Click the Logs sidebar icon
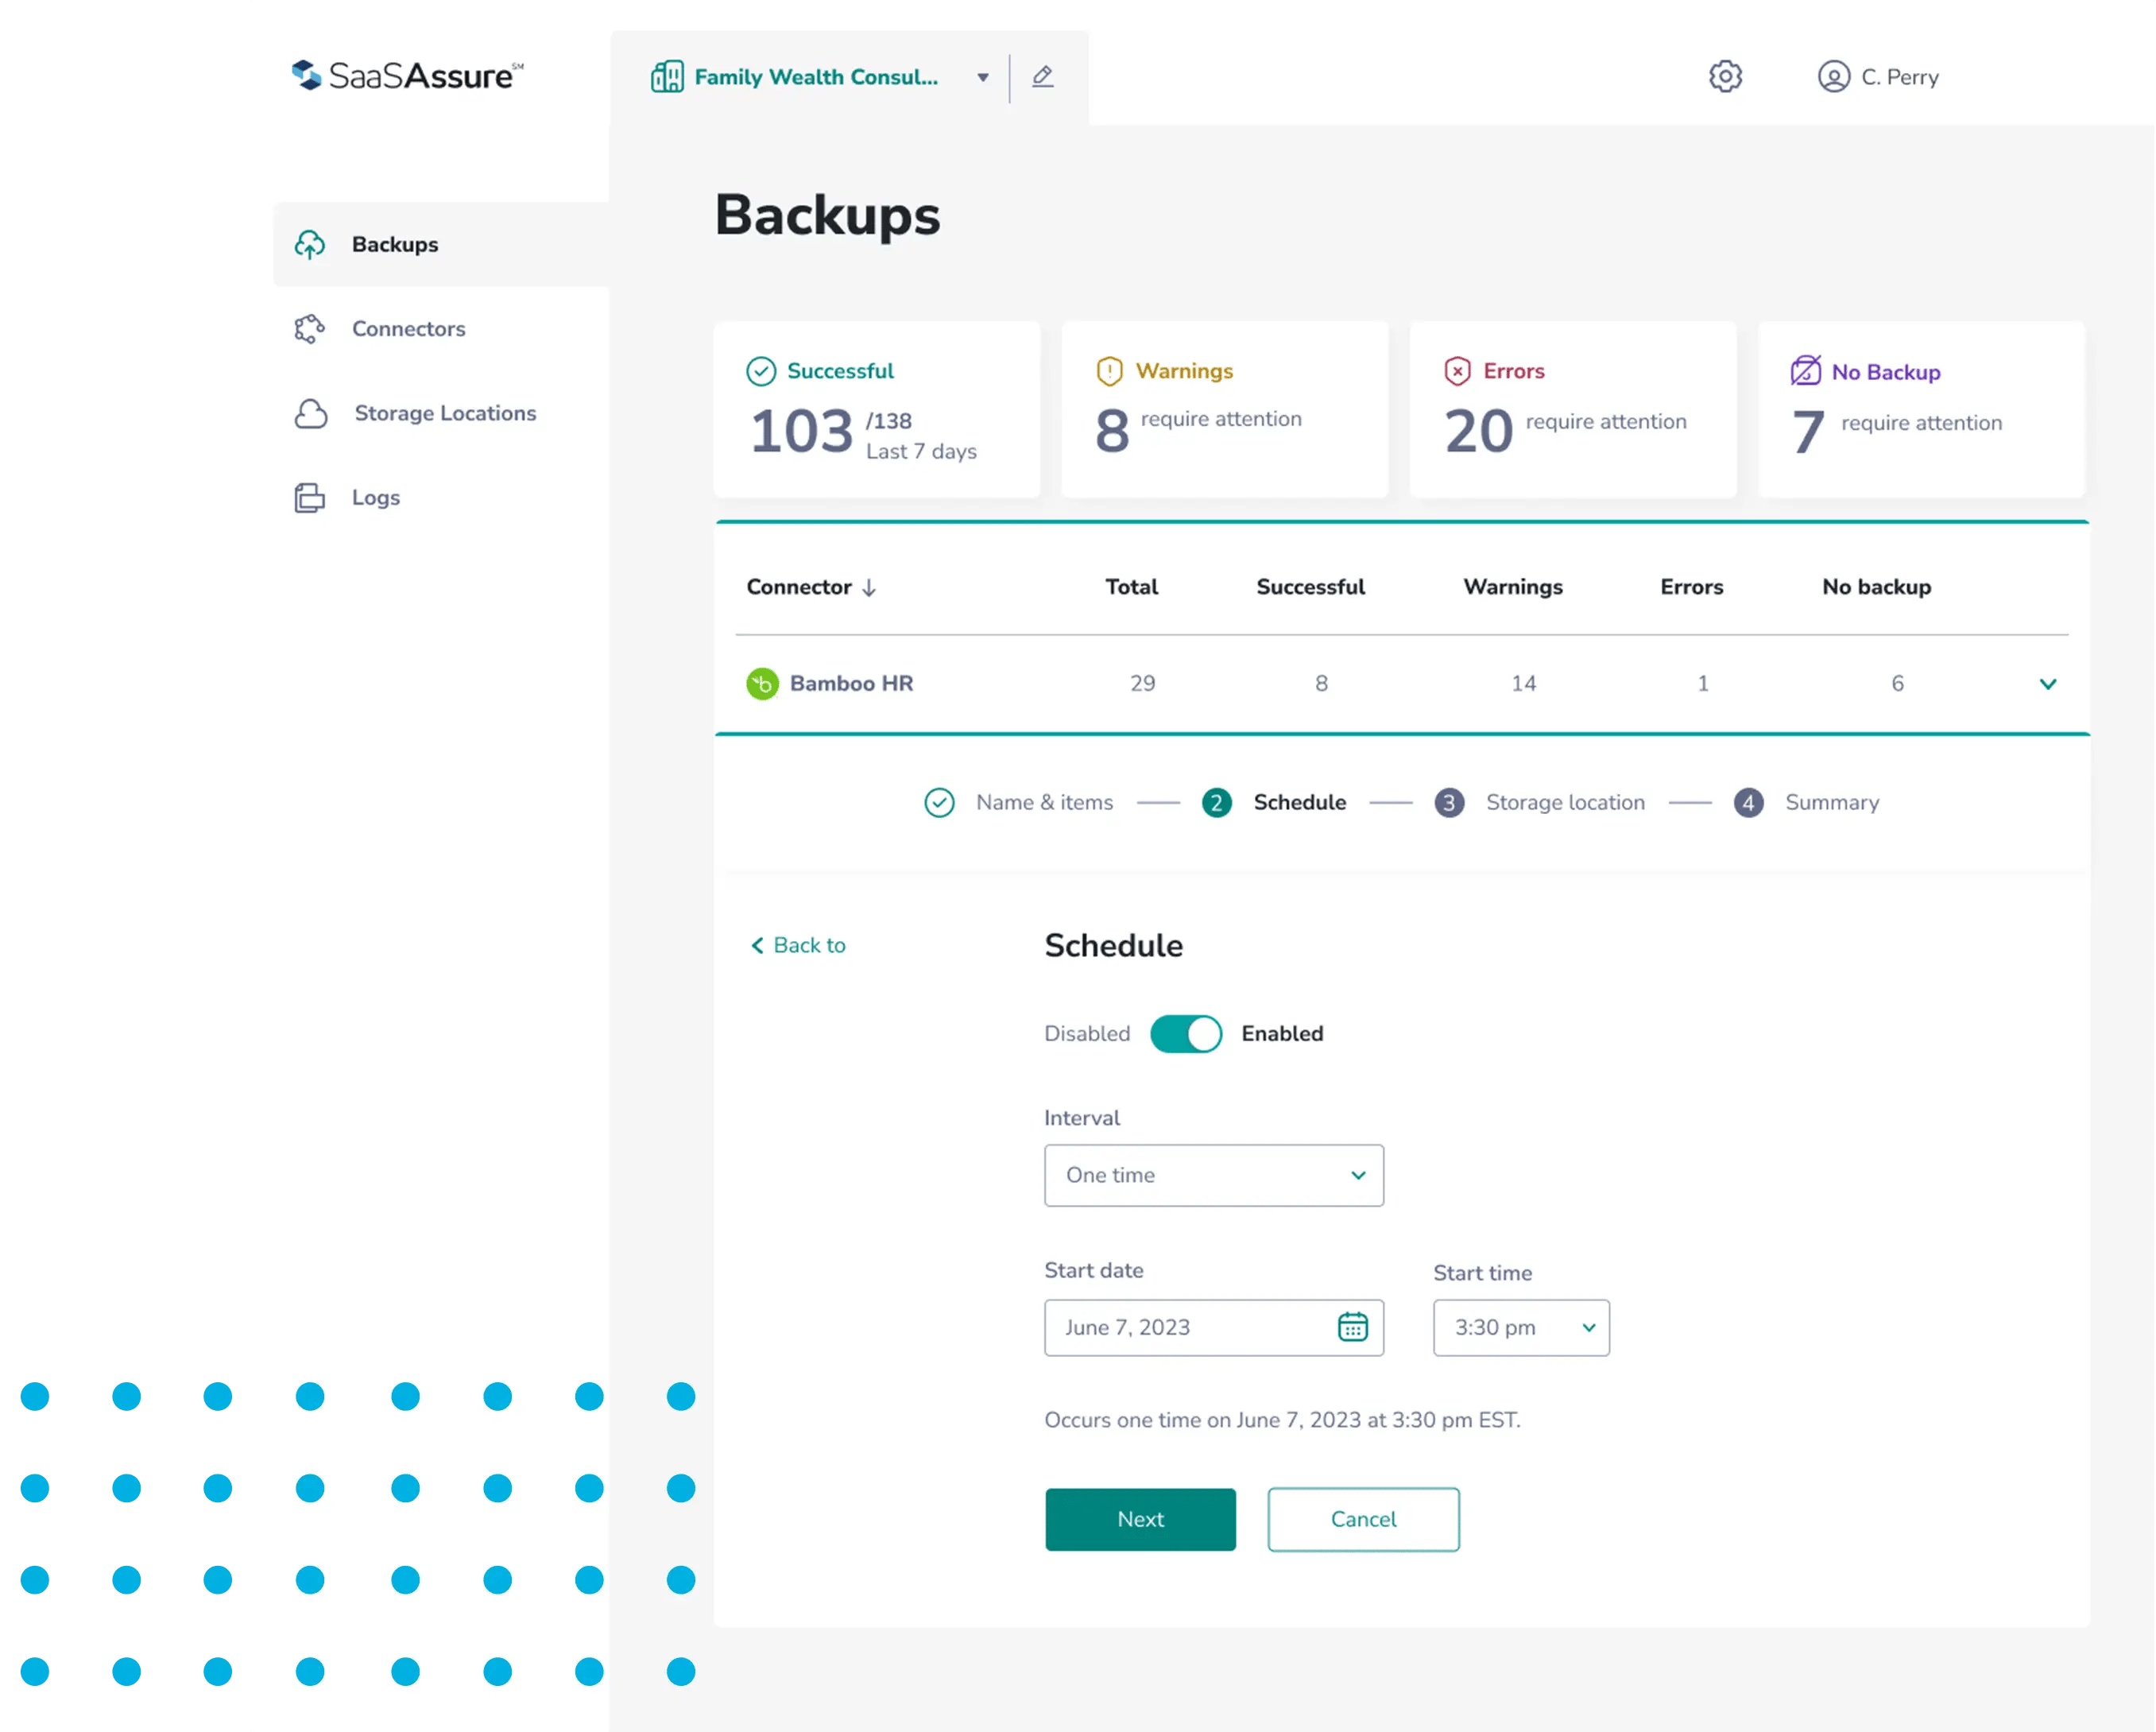 (310, 497)
